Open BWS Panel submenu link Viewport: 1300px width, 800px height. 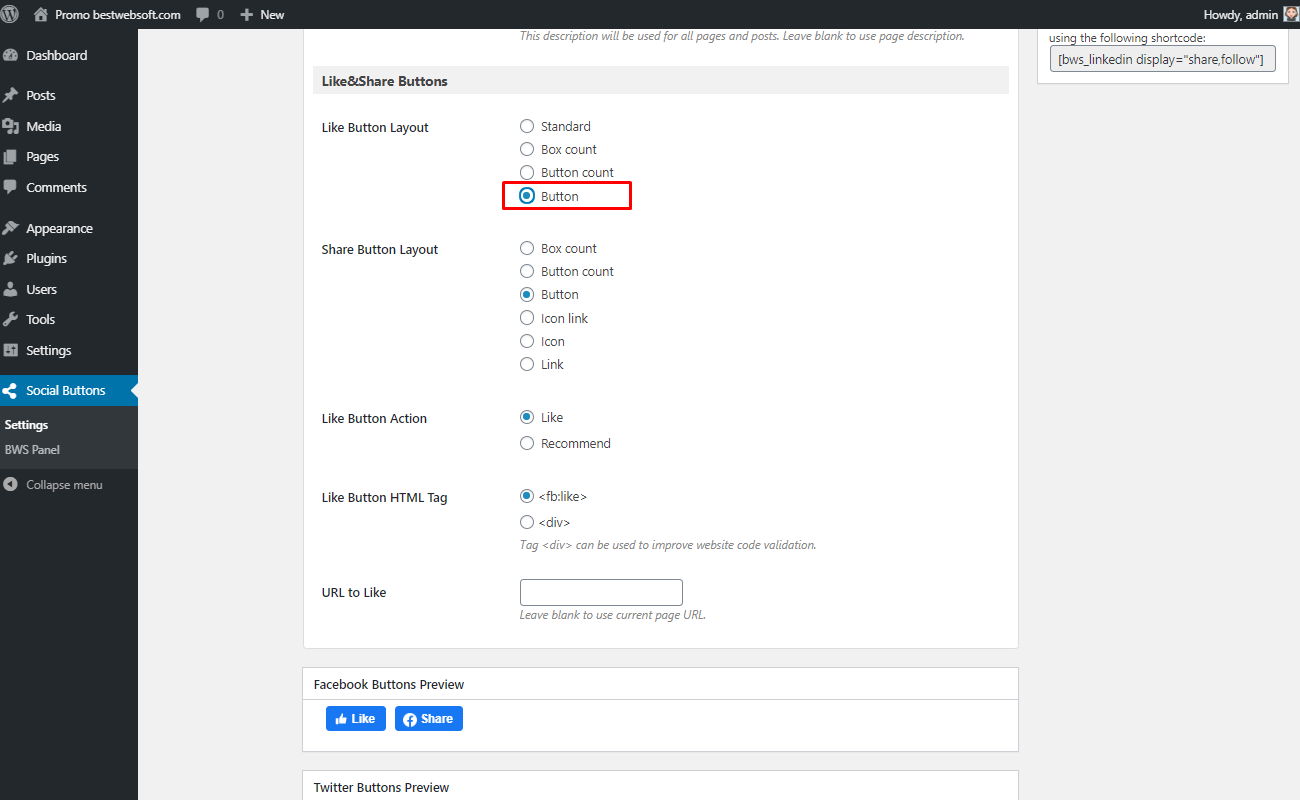tap(32, 450)
